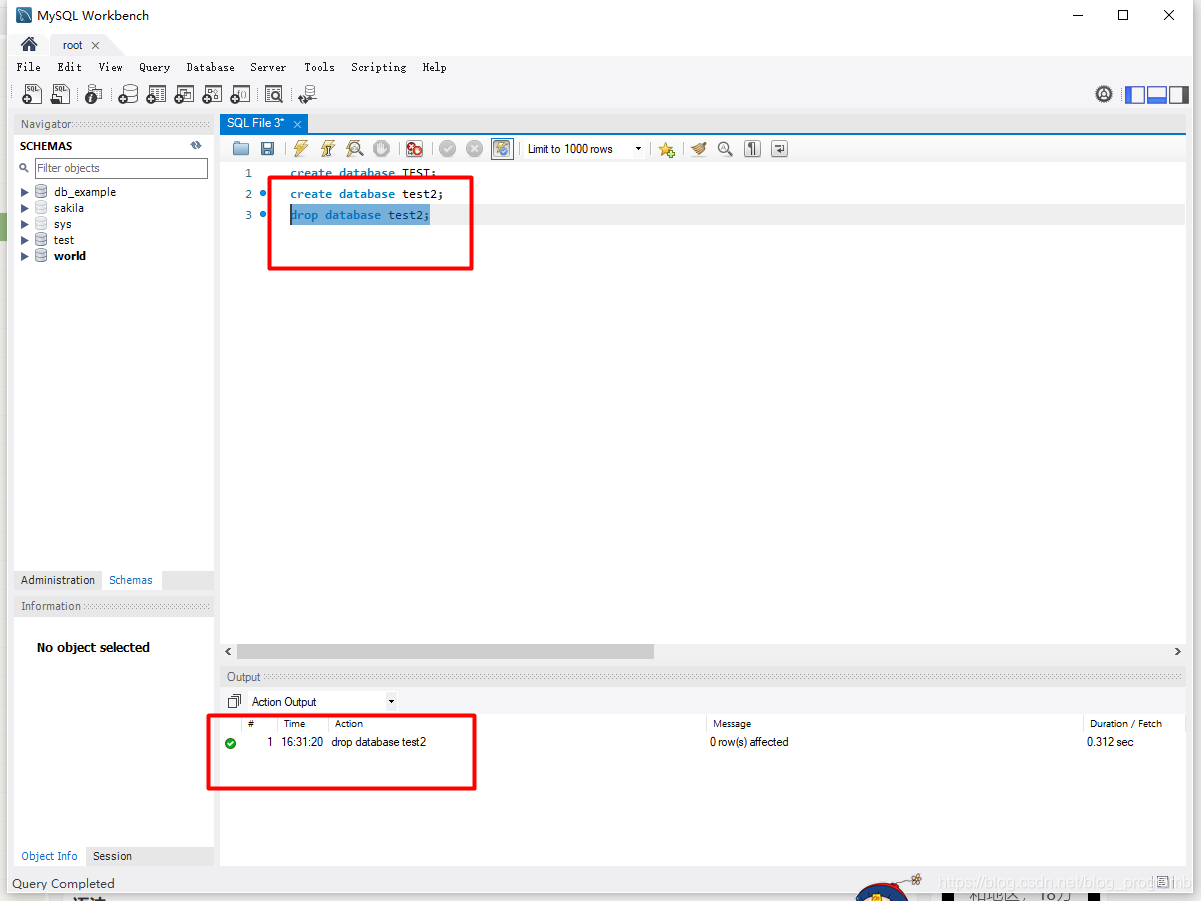Screen dimensions: 1201x901
Task: Select the sakila schema in the tree
Action: click(69, 208)
